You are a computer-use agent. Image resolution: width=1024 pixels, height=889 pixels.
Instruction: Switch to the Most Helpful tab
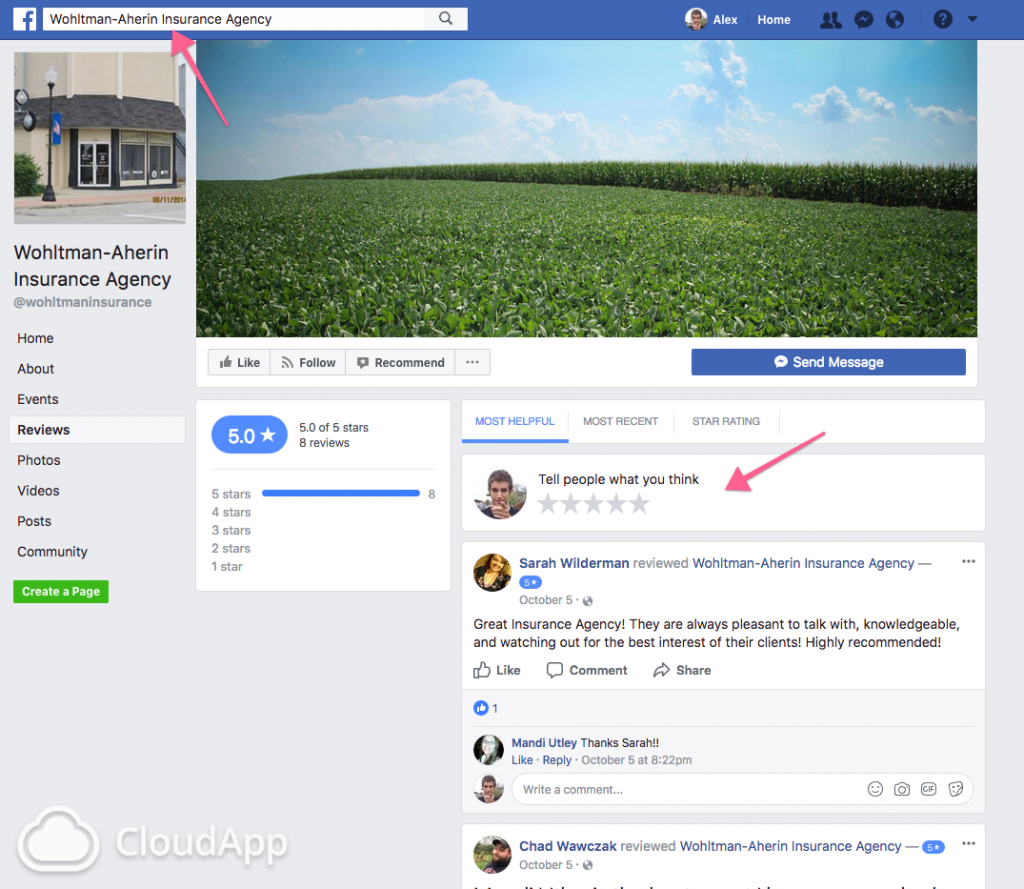point(515,421)
